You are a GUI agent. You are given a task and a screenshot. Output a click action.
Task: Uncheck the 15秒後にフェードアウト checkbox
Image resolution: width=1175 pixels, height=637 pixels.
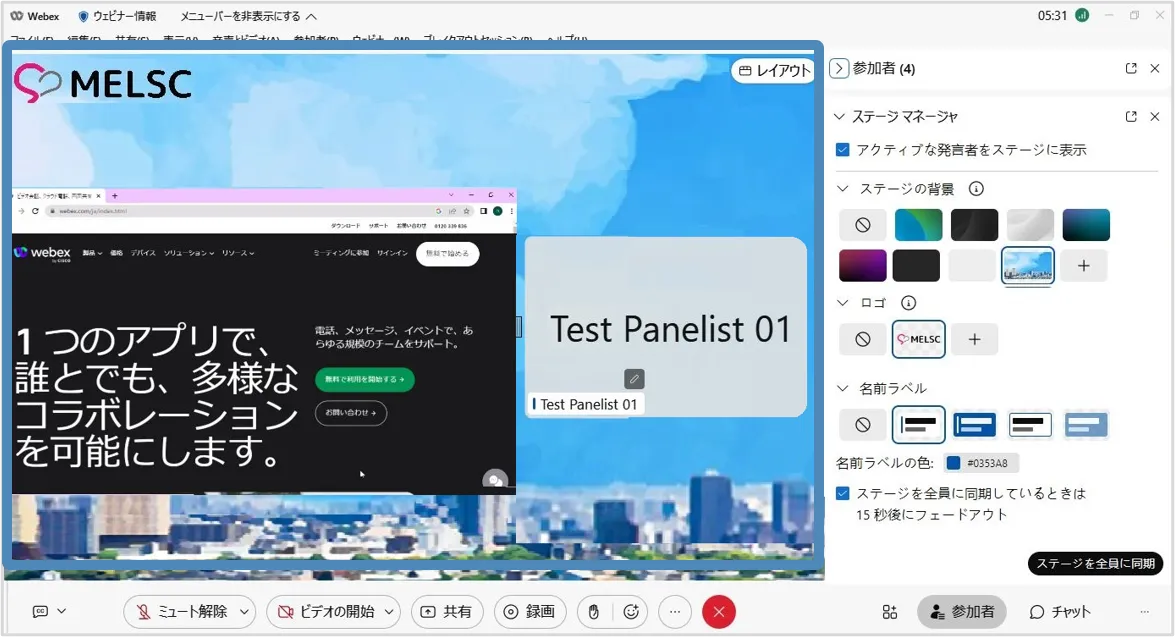pos(843,494)
